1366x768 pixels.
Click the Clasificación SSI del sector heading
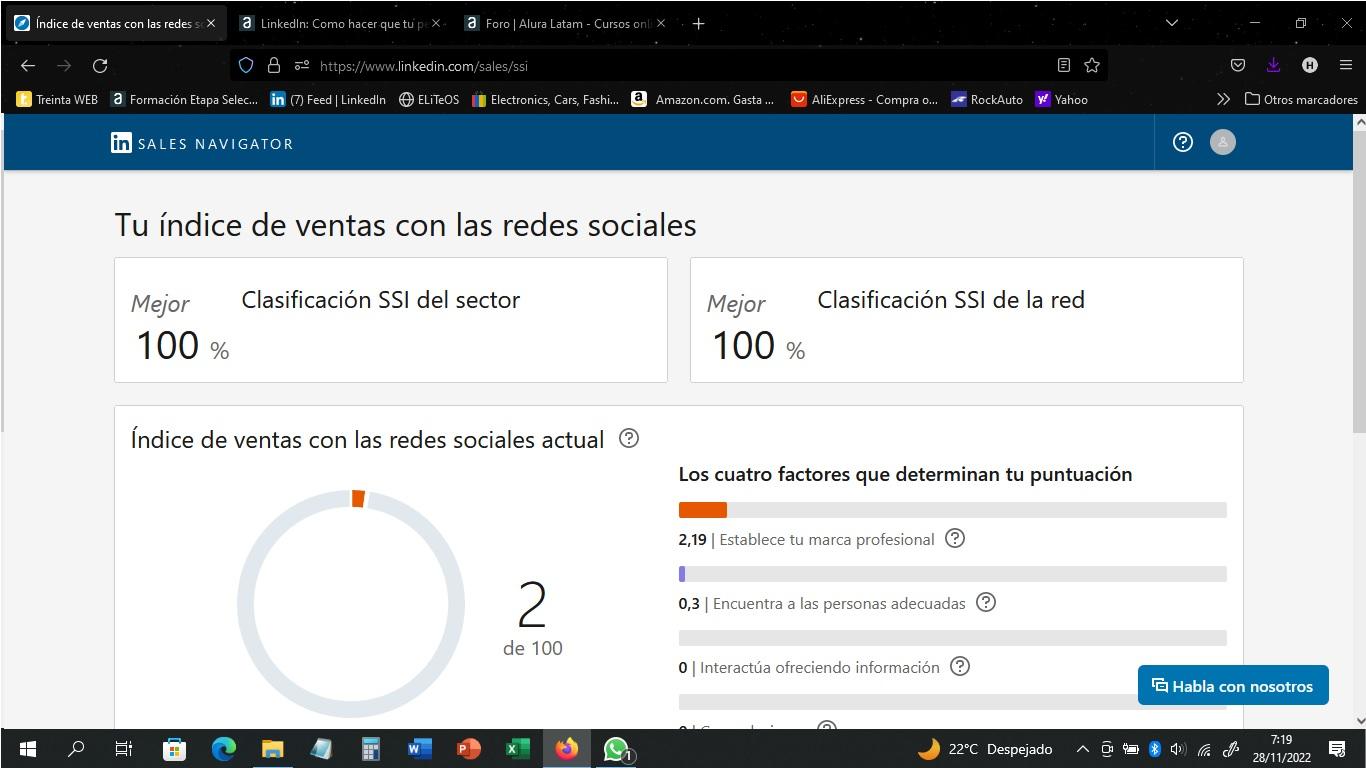(x=381, y=299)
